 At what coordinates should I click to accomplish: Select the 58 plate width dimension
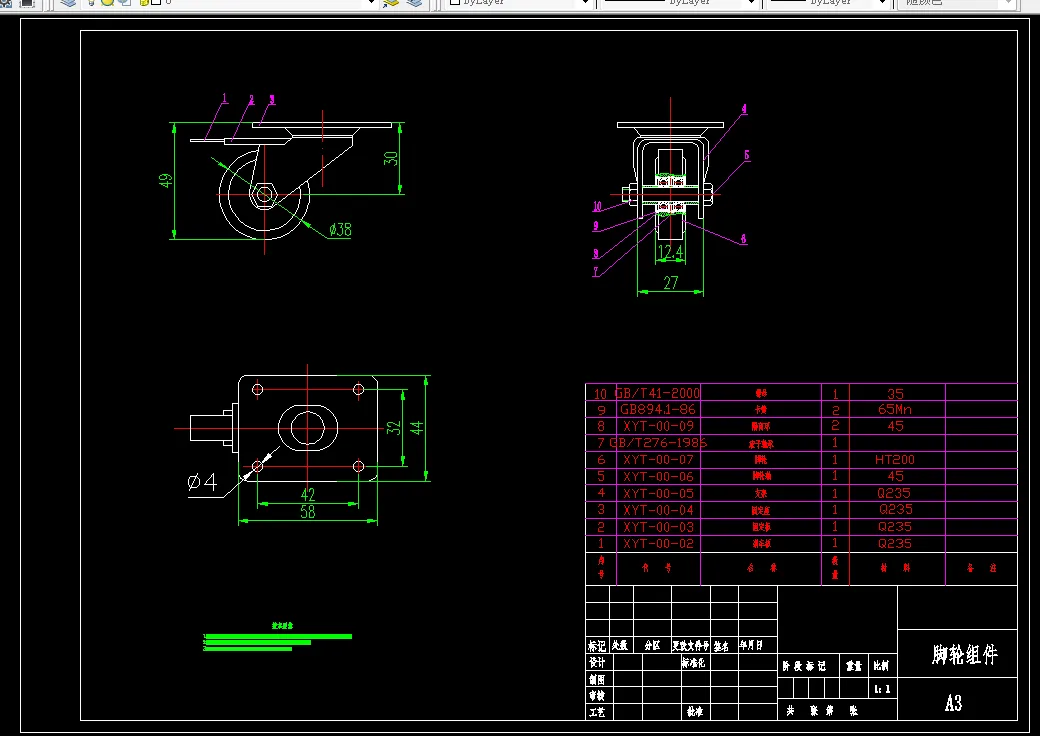click(308, 511)
